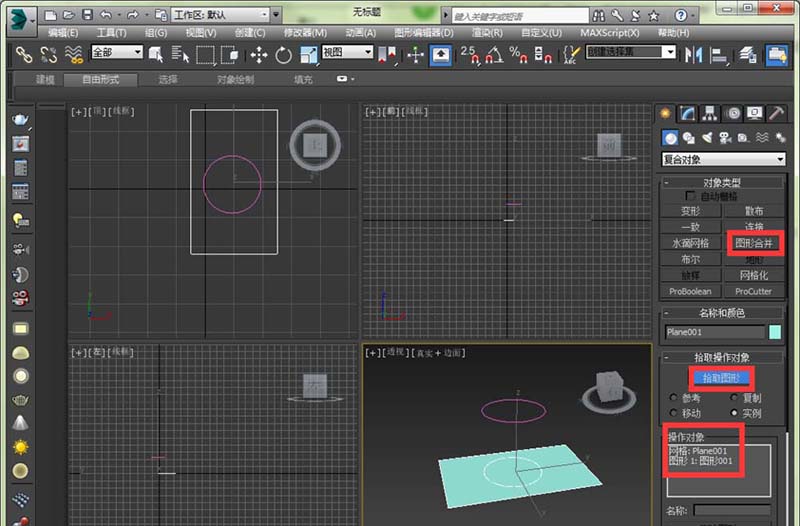The width and height of the screenshot is (800, 526).
Task: Select the Rotate transform tool
Action: [x=284, y=55]
